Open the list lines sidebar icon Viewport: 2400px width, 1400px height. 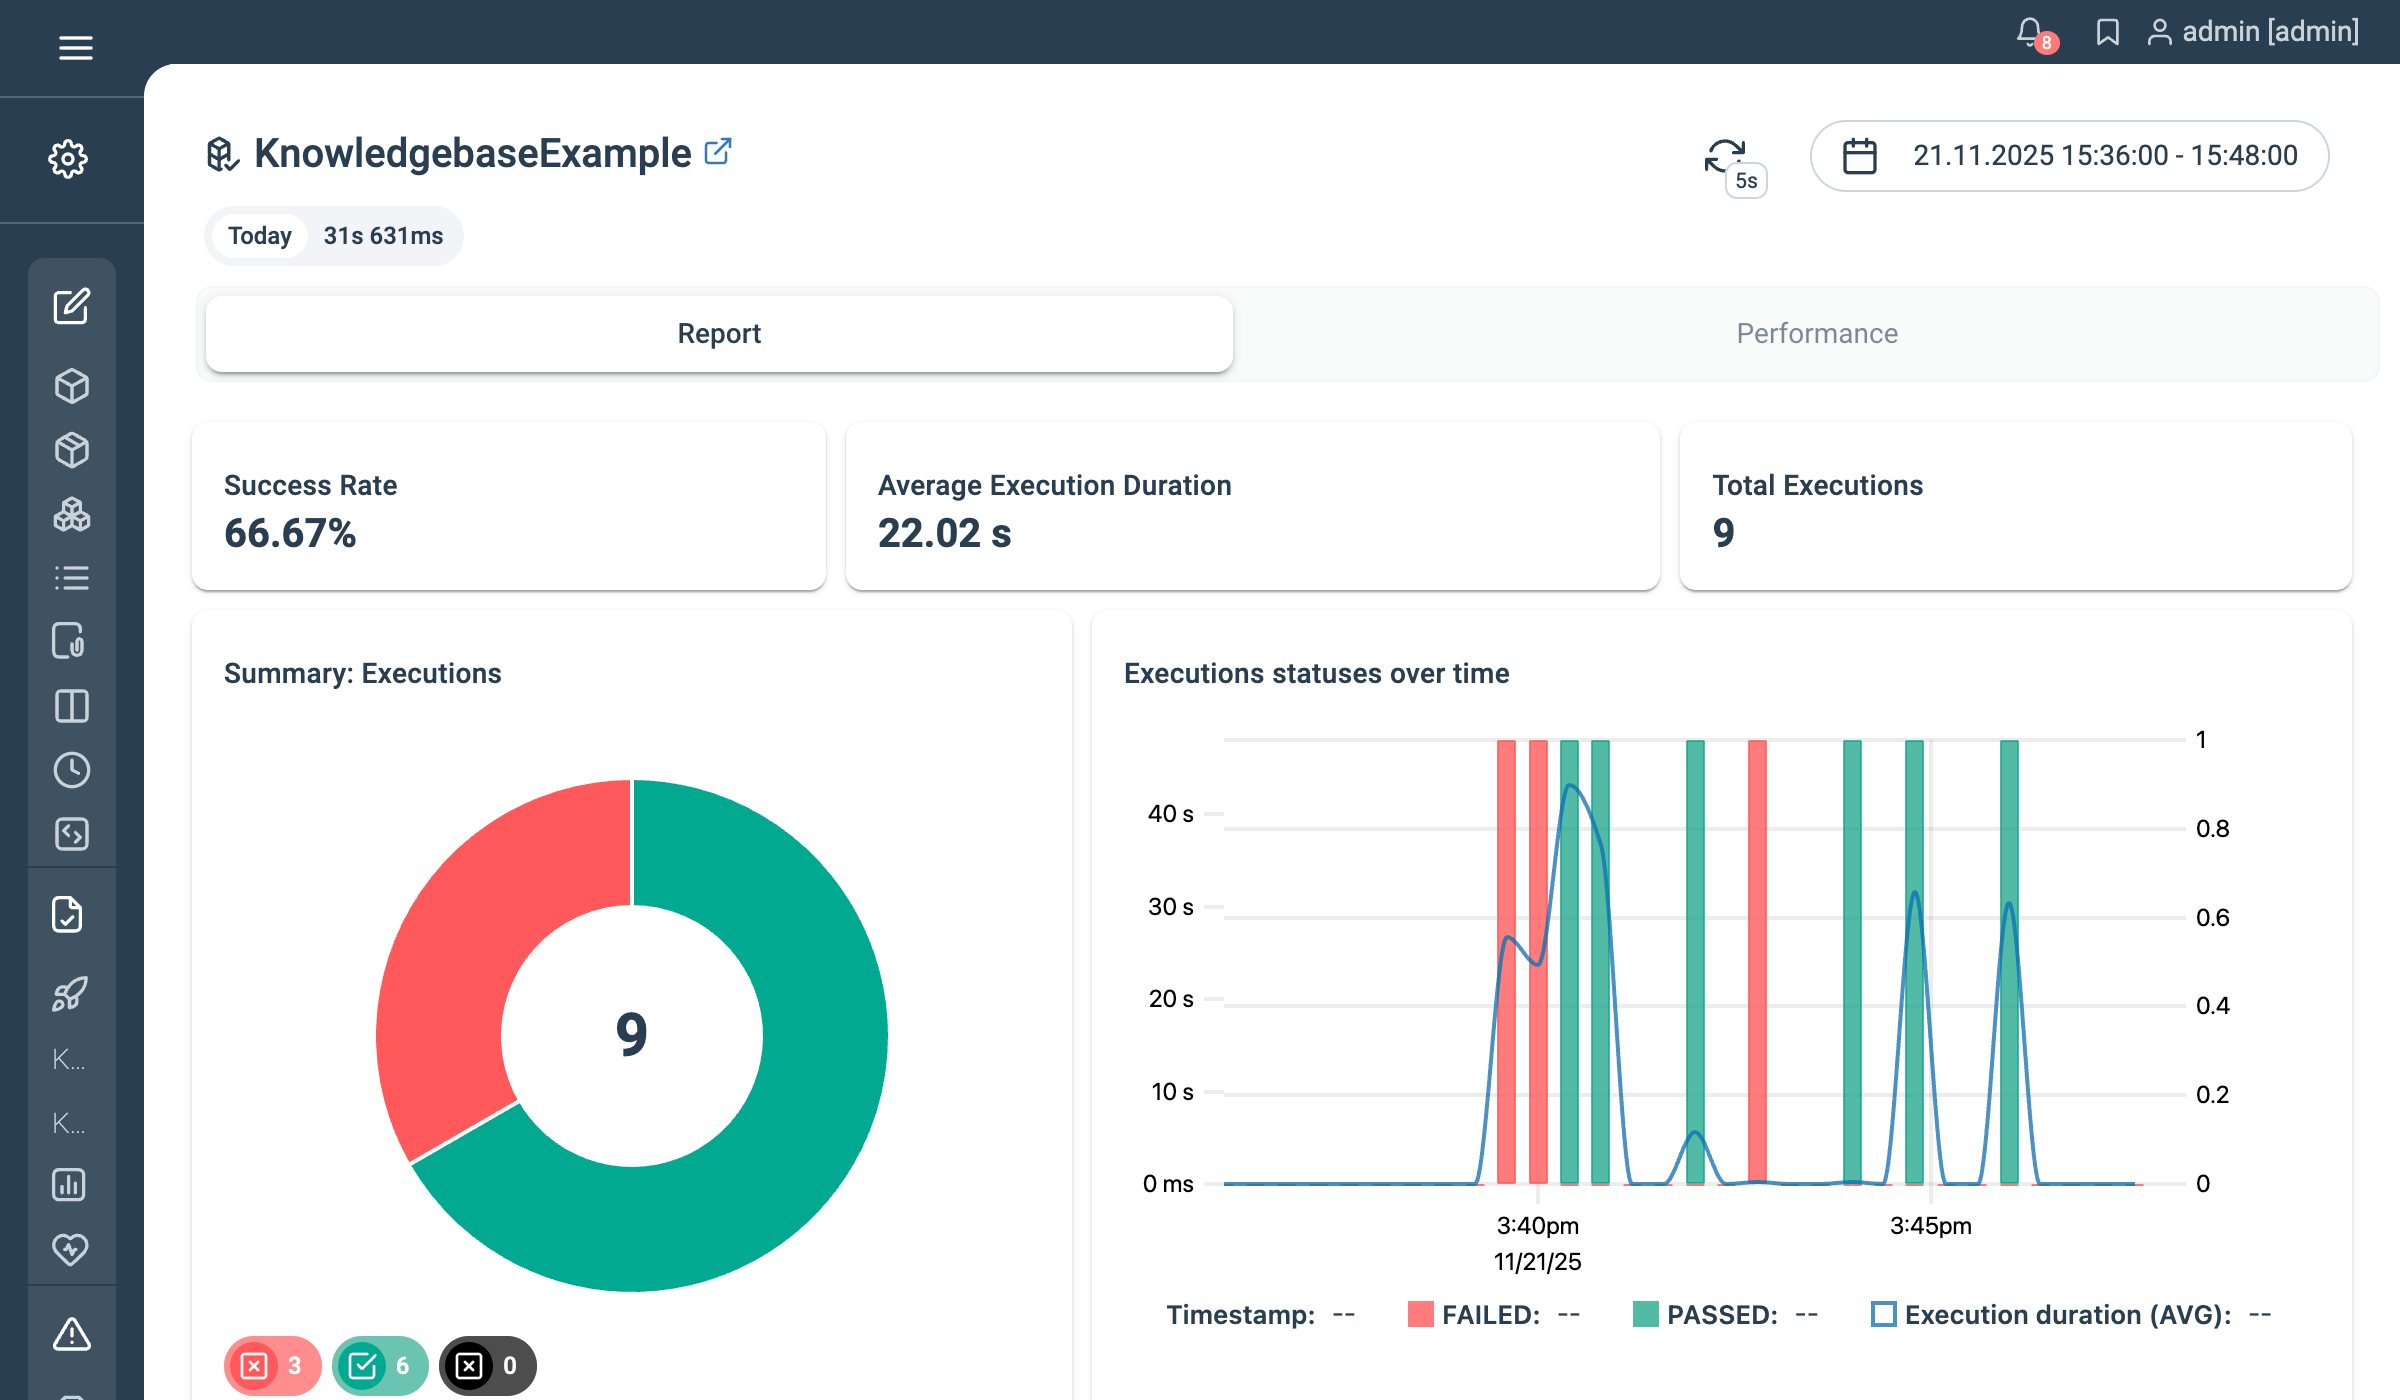71,578
